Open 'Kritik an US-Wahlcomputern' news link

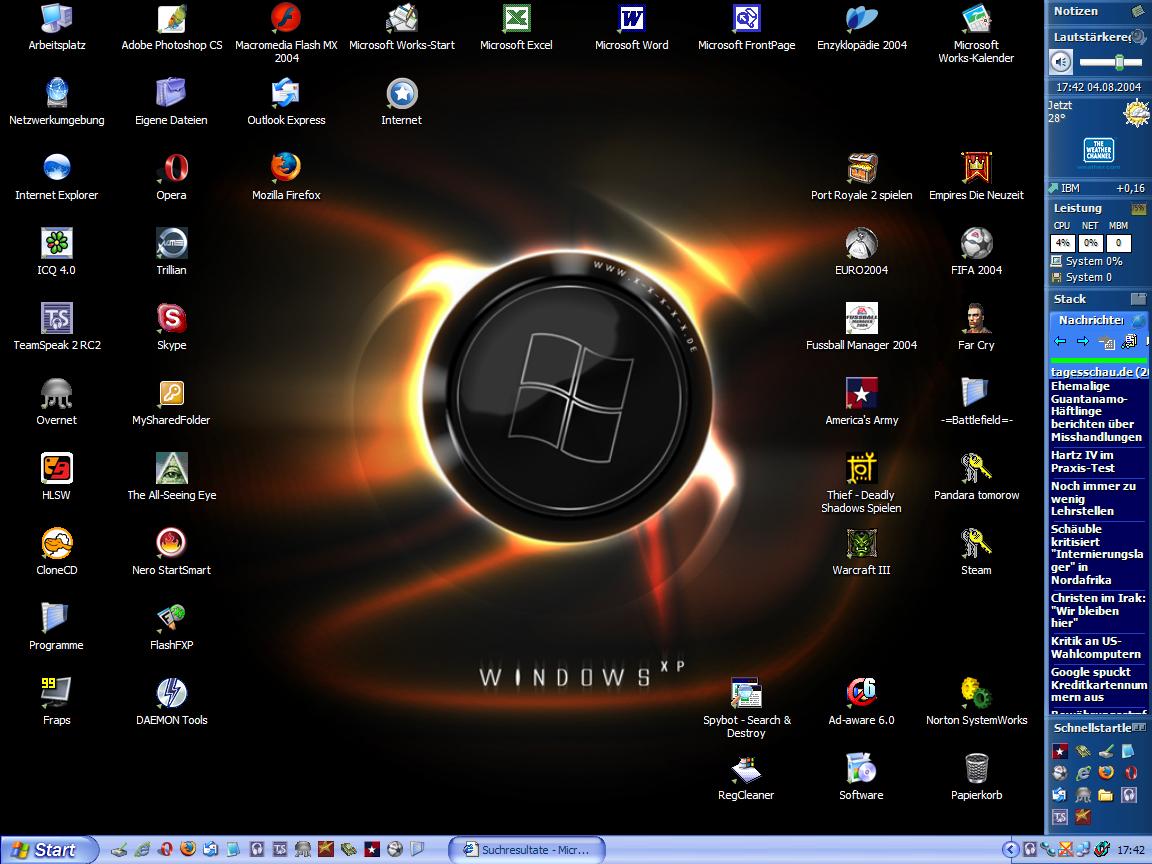1095,647
